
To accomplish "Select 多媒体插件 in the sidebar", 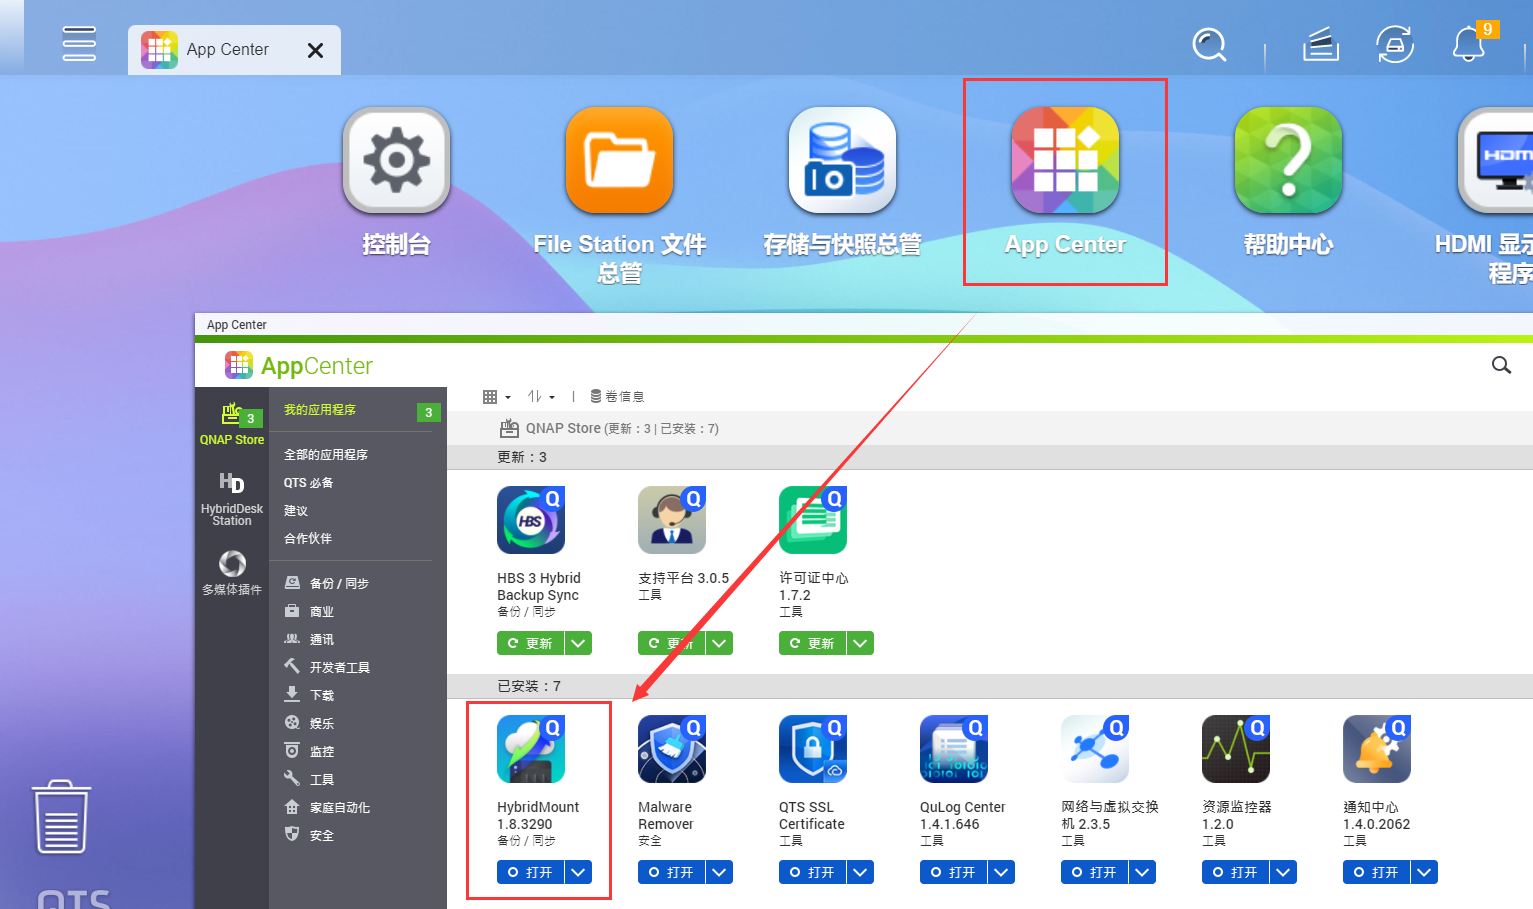I will click(x=232, y=573).
